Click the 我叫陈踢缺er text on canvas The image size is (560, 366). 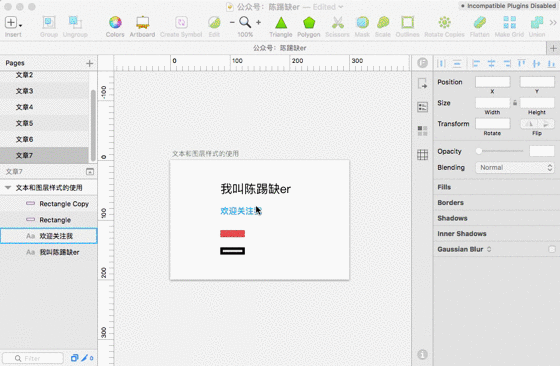click(256, 189)
